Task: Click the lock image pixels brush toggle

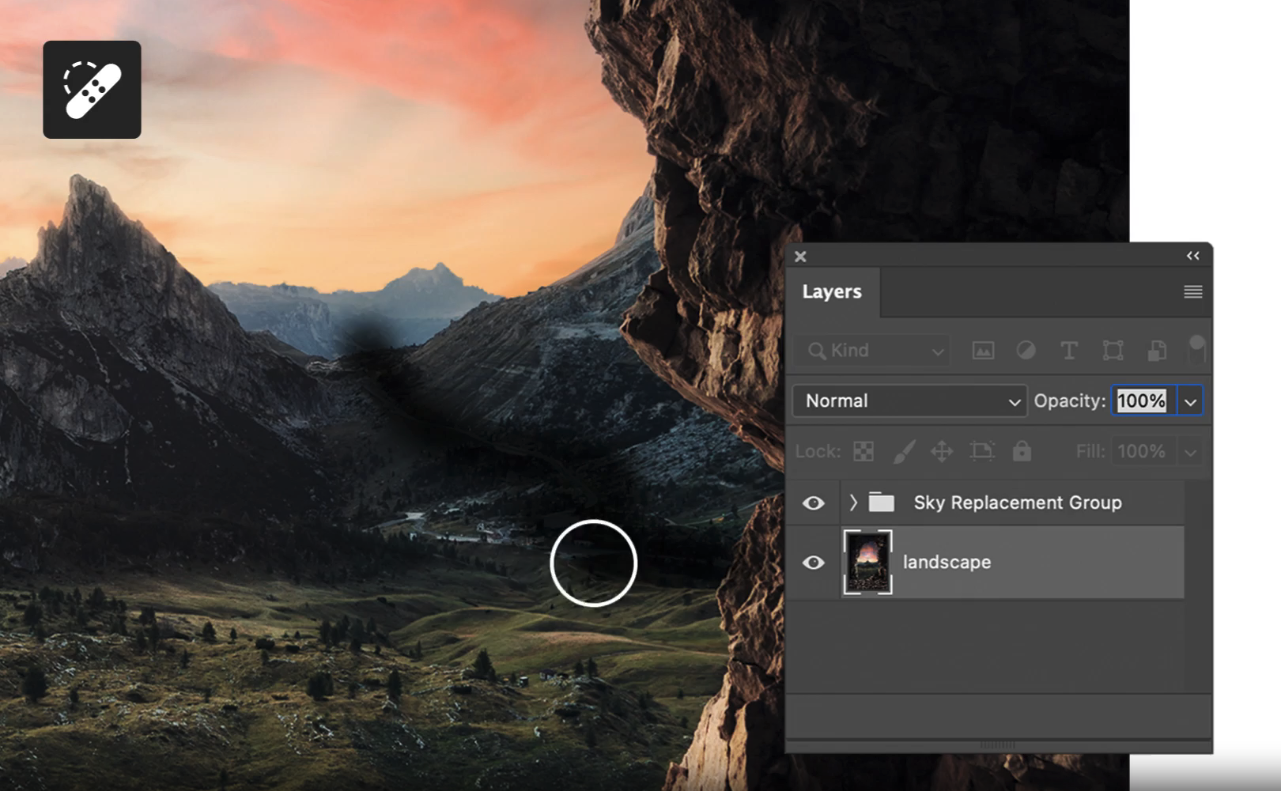Action: coord(903,451)
